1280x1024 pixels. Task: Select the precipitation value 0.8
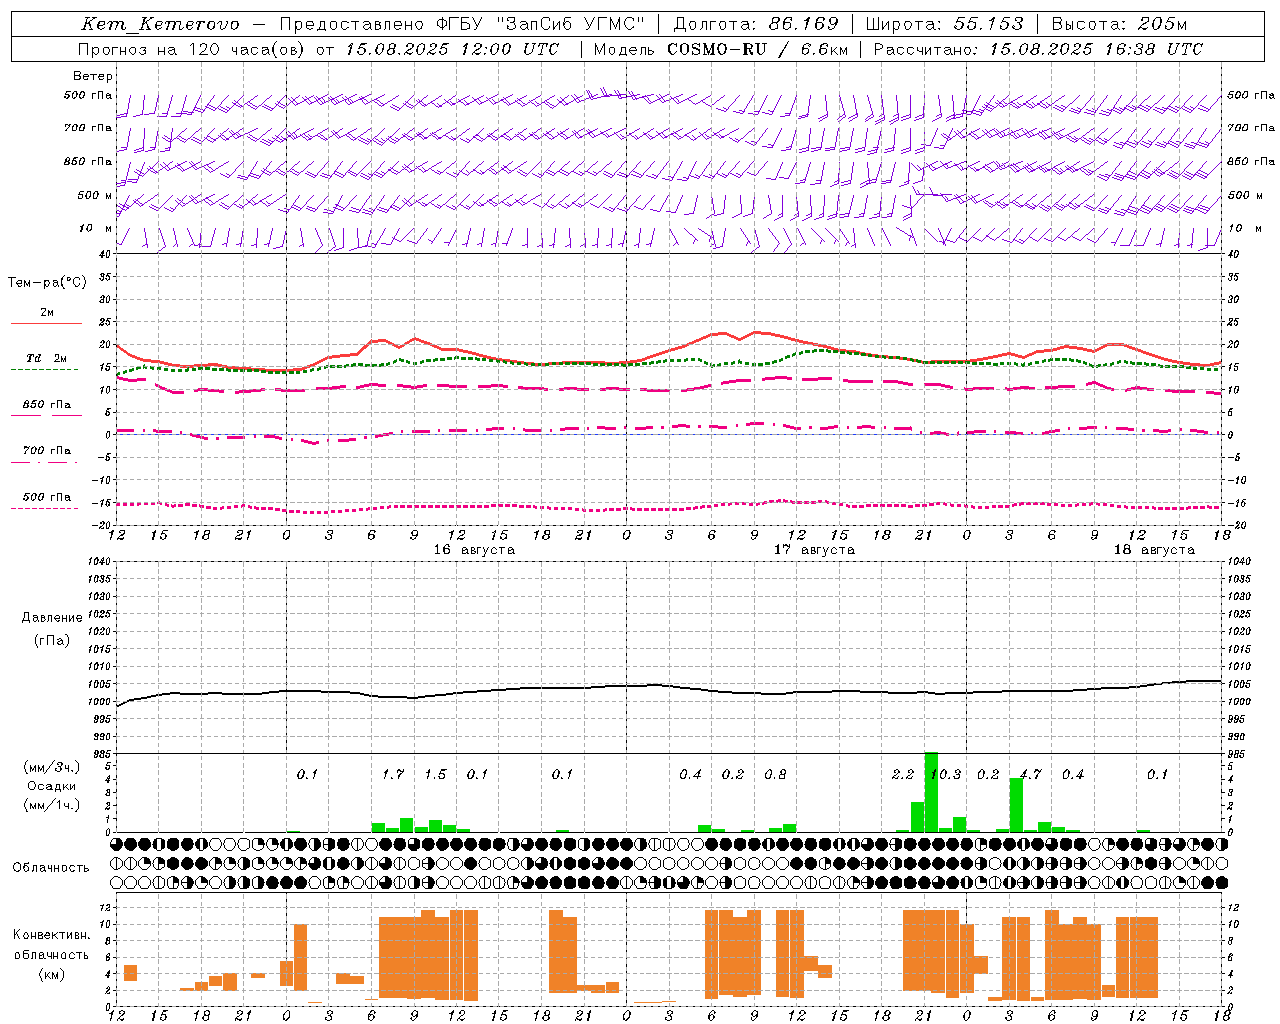coord(775,774)
